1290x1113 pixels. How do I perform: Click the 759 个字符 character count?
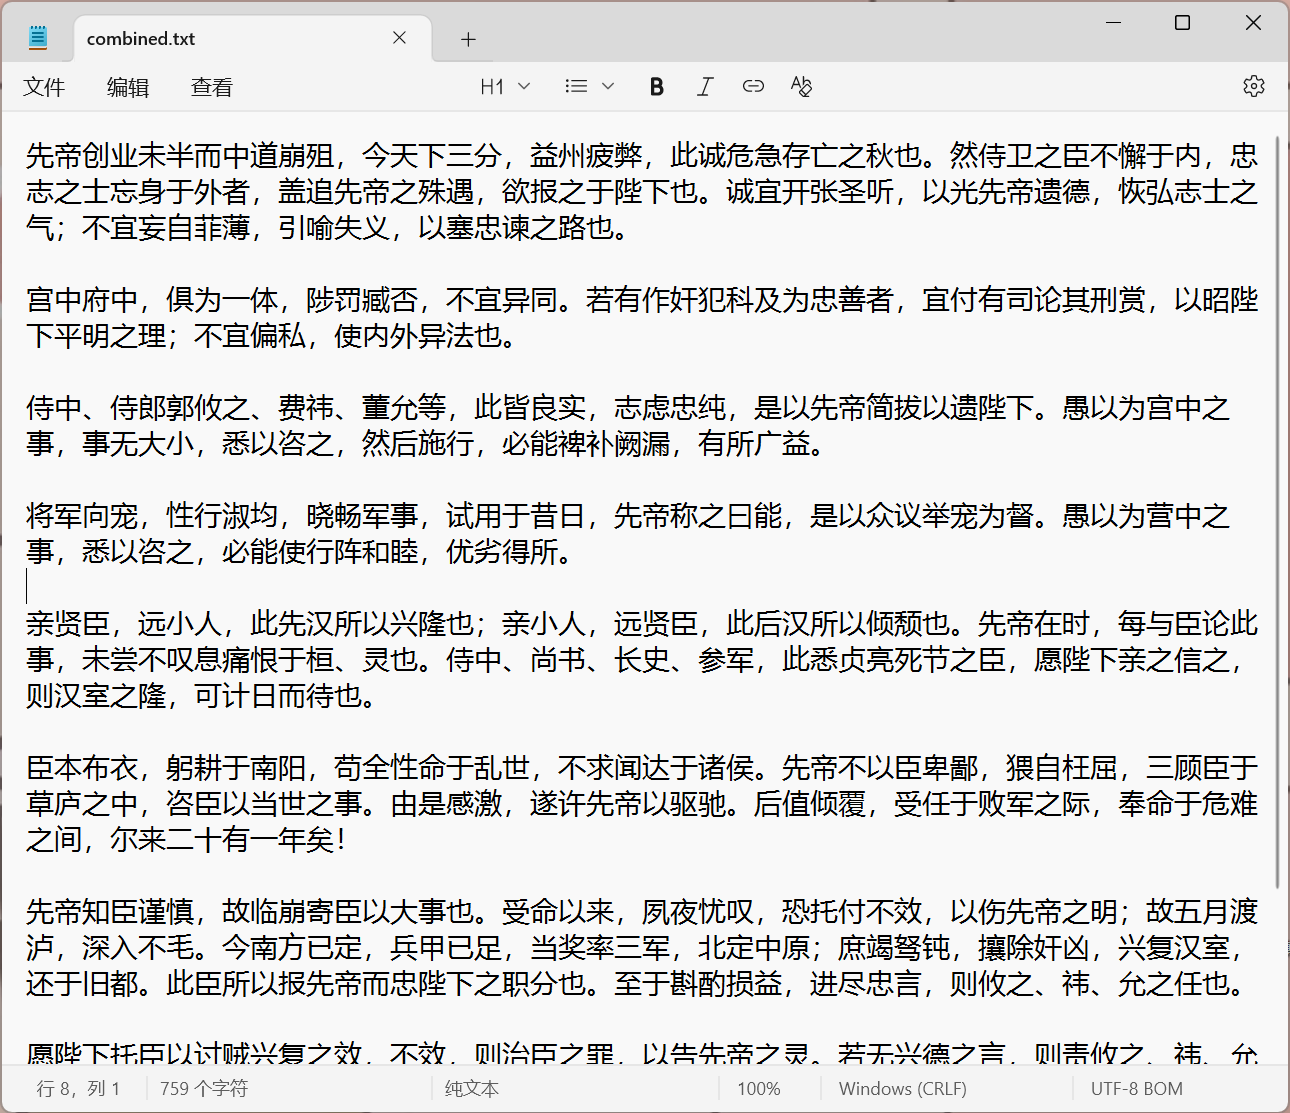click(x=203, y=1088)
